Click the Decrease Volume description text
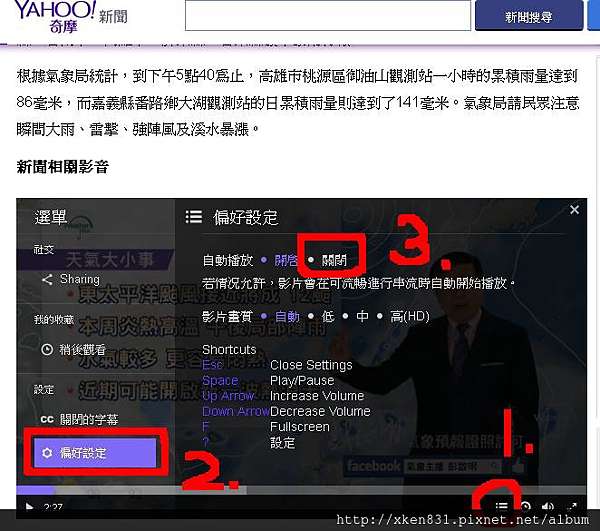 coord(320,411)
